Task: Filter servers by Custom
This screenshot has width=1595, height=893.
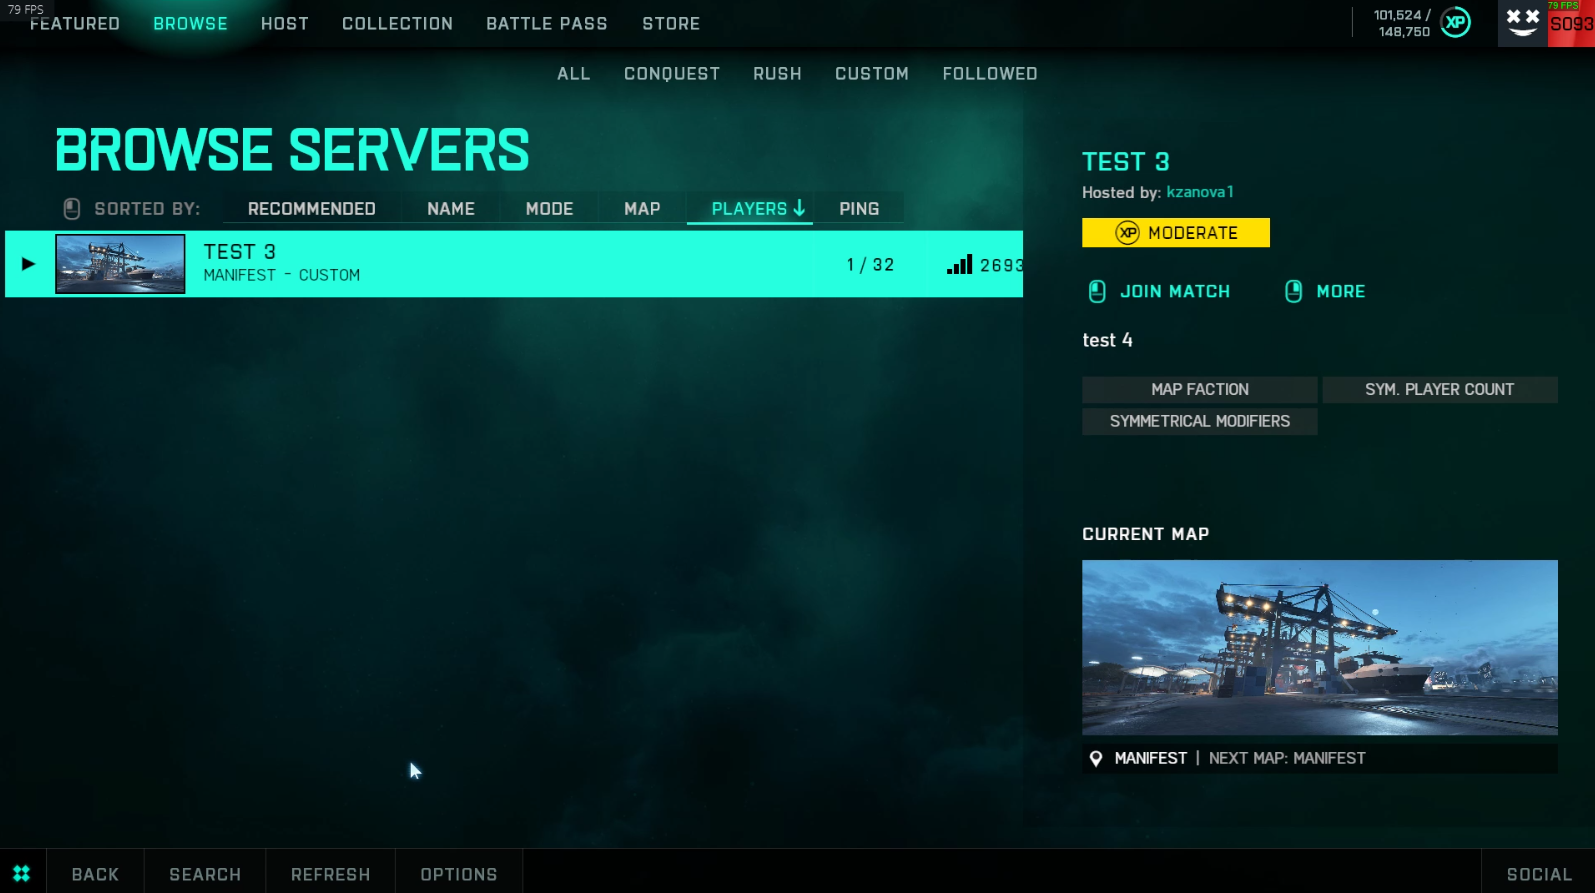Action: pyautogui.click(x=872, y=74)
